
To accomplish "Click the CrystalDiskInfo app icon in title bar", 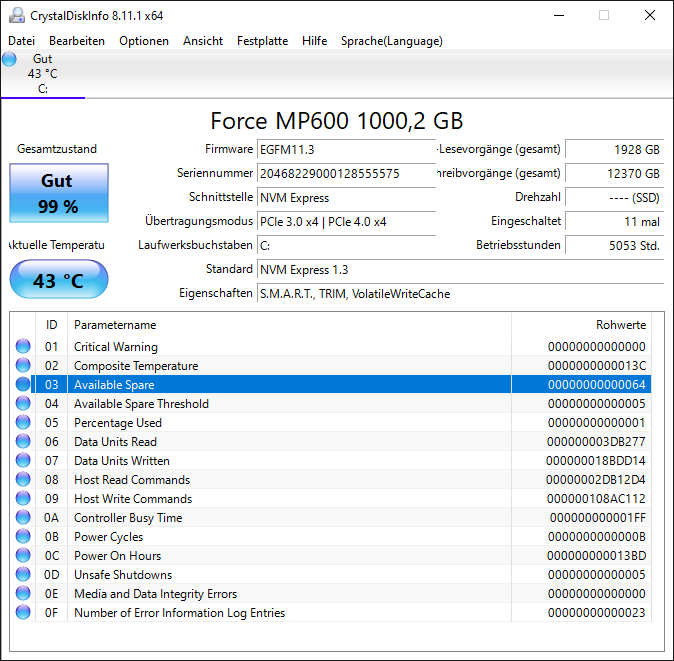I will pos(17,15).
